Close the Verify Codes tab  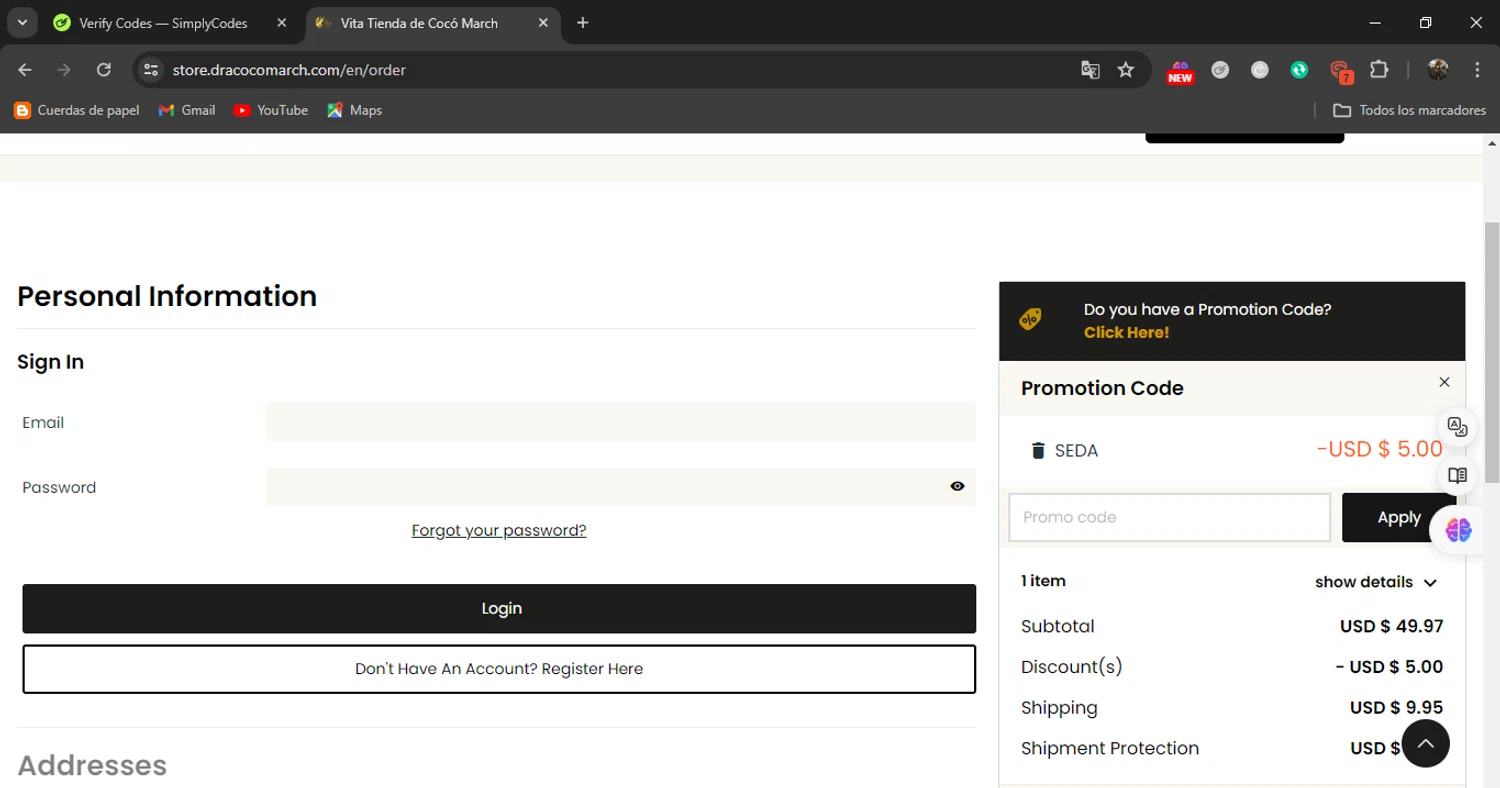[x=281, y=23]
